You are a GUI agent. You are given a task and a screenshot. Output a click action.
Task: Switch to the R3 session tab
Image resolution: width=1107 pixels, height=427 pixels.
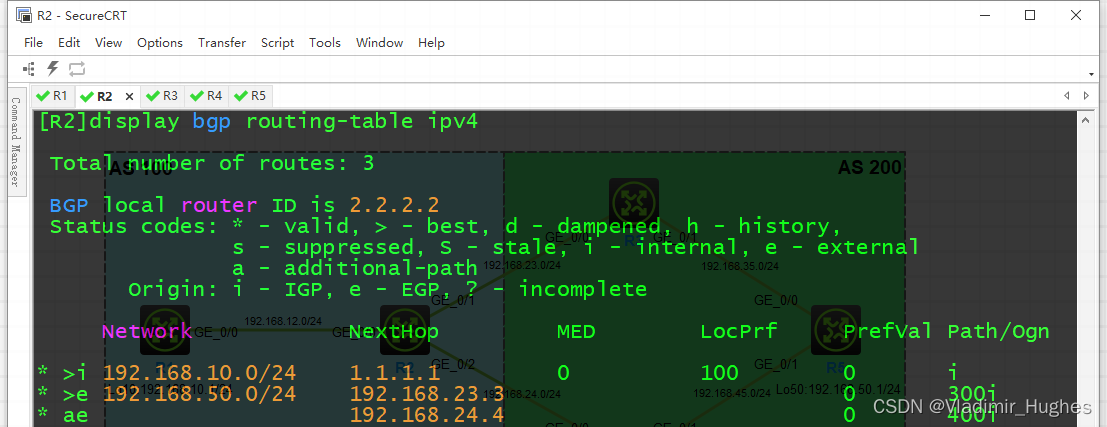coord(162,96)
